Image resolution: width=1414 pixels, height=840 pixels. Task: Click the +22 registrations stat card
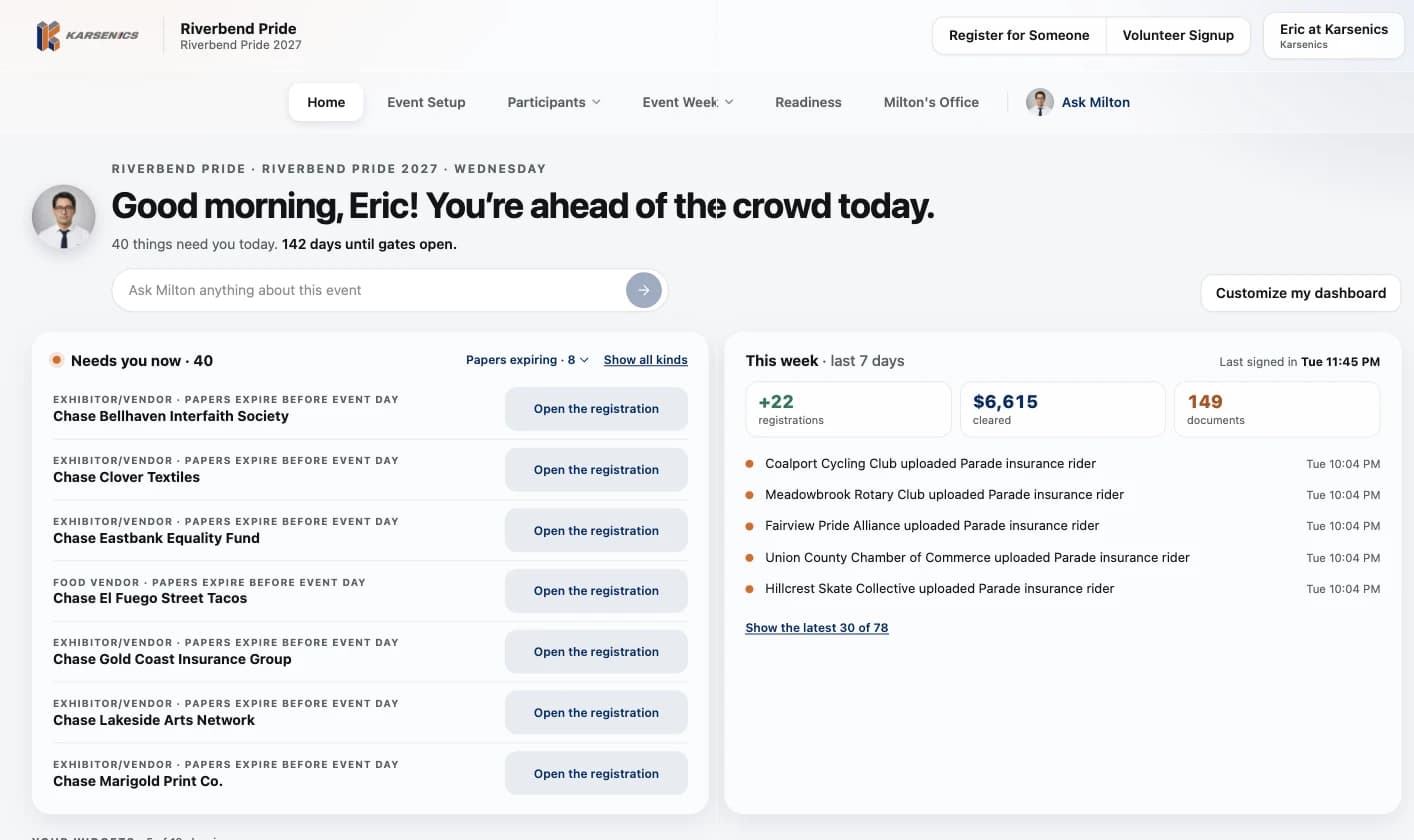(849, 409)
